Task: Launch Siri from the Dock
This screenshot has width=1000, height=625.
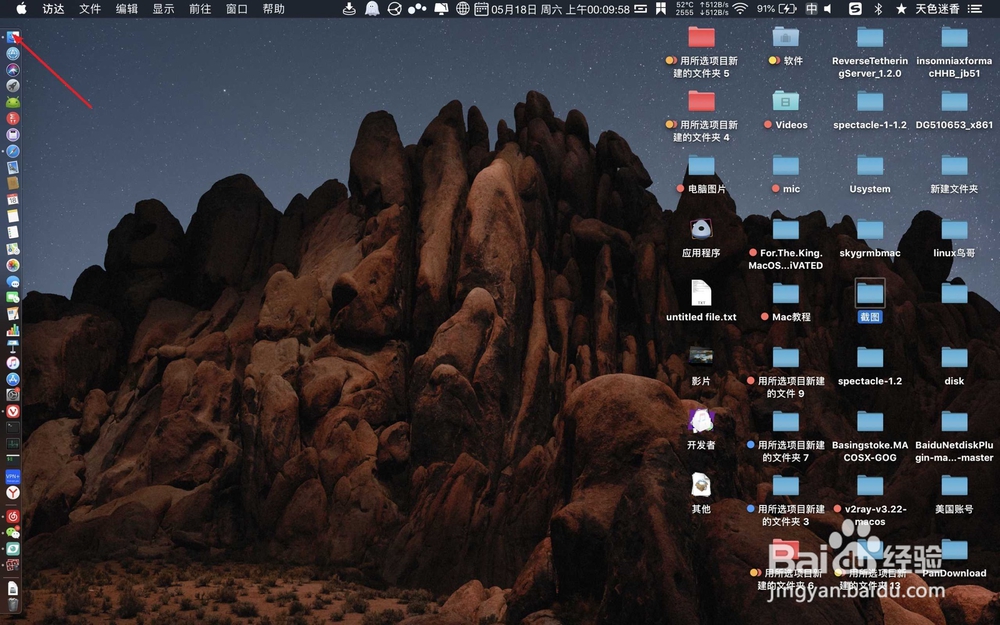Action: point(13,70)
